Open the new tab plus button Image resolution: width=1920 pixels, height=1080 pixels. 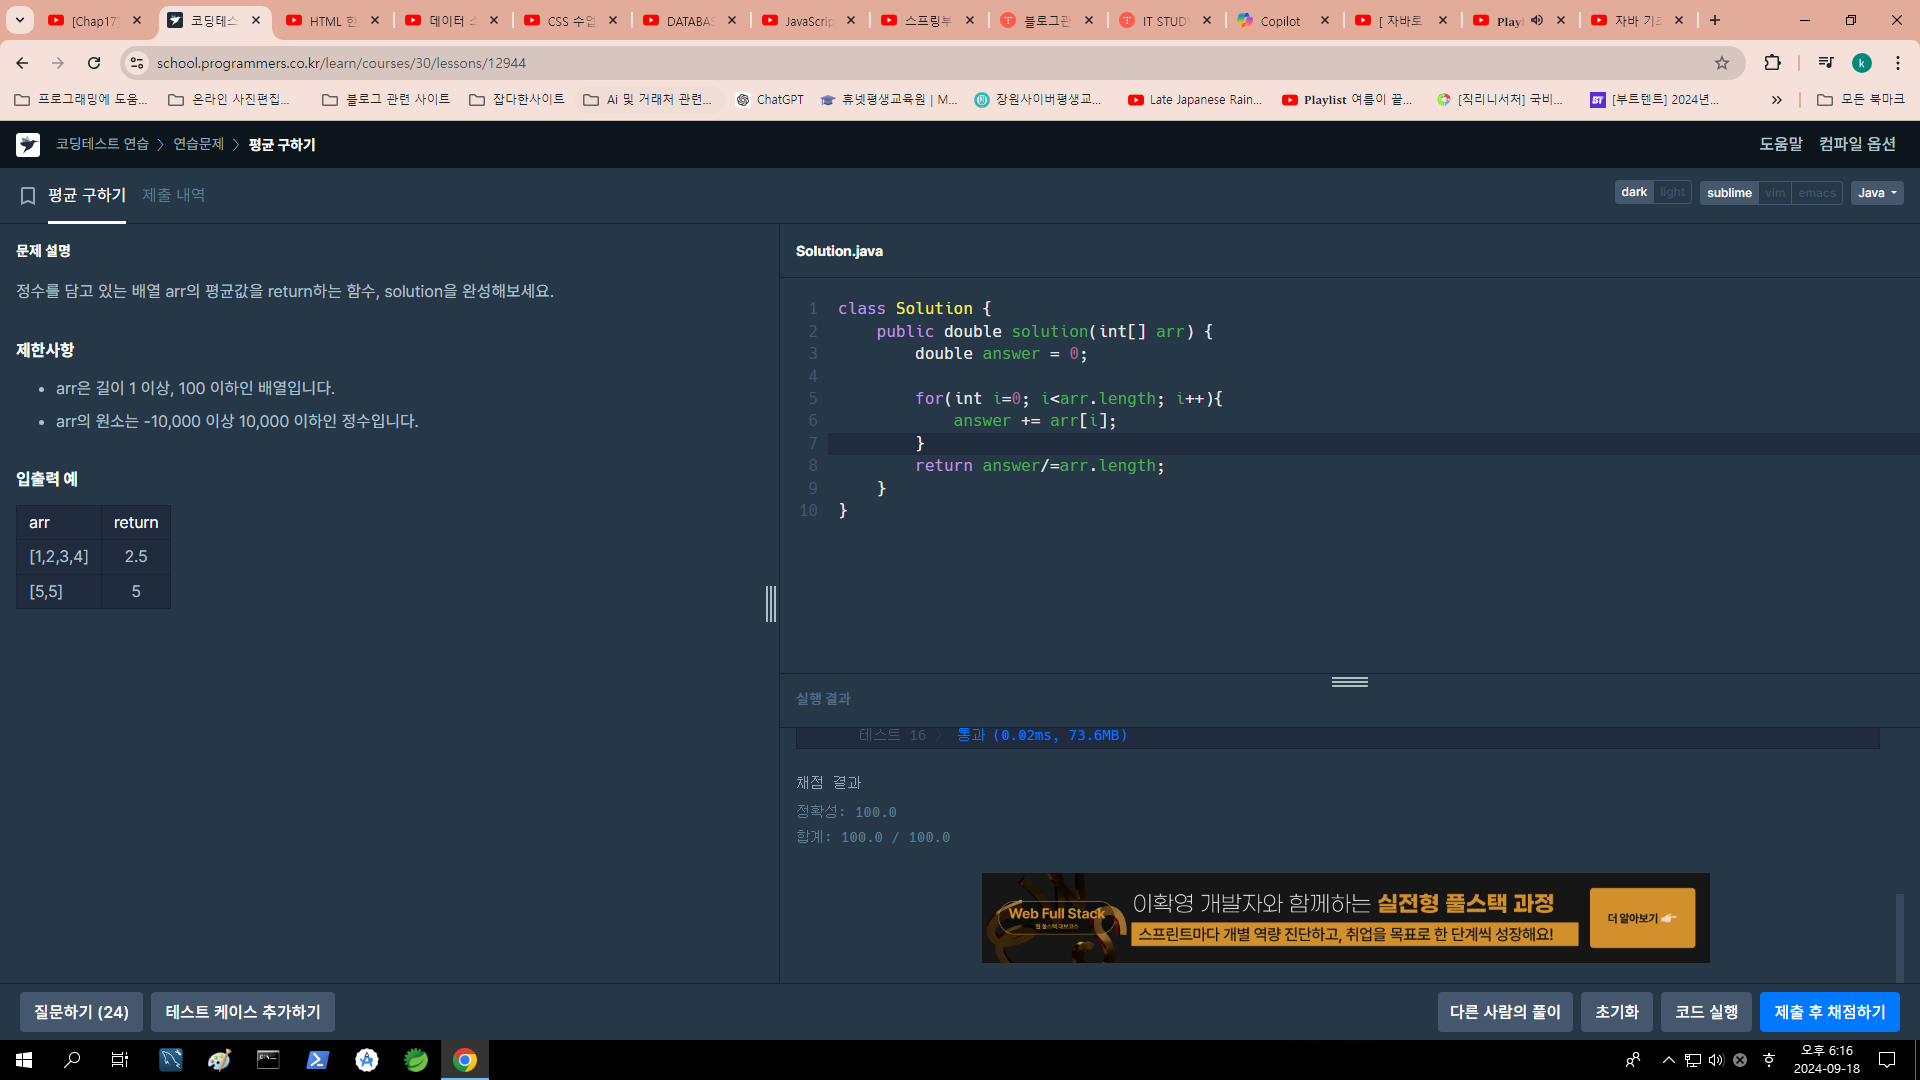(1715, 20)
